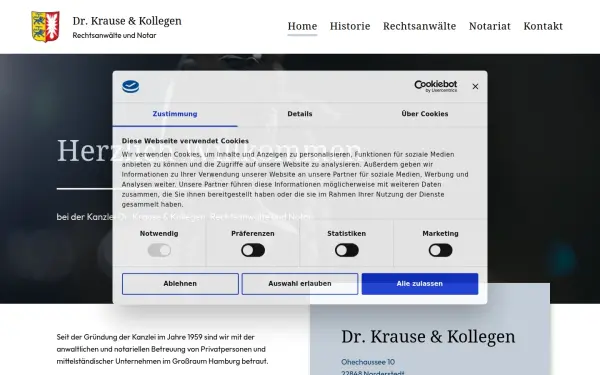Click the Diese Webseite verwendet Cookies heading
Screen dimensions: 600x375
point(185,141)
